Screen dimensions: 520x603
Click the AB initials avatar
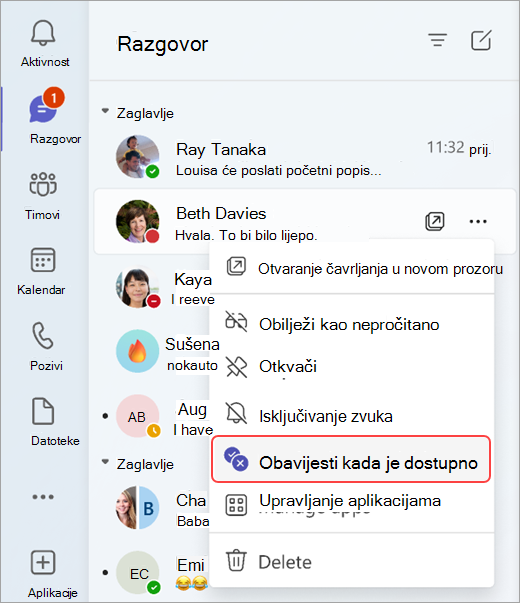pos(137,416)
